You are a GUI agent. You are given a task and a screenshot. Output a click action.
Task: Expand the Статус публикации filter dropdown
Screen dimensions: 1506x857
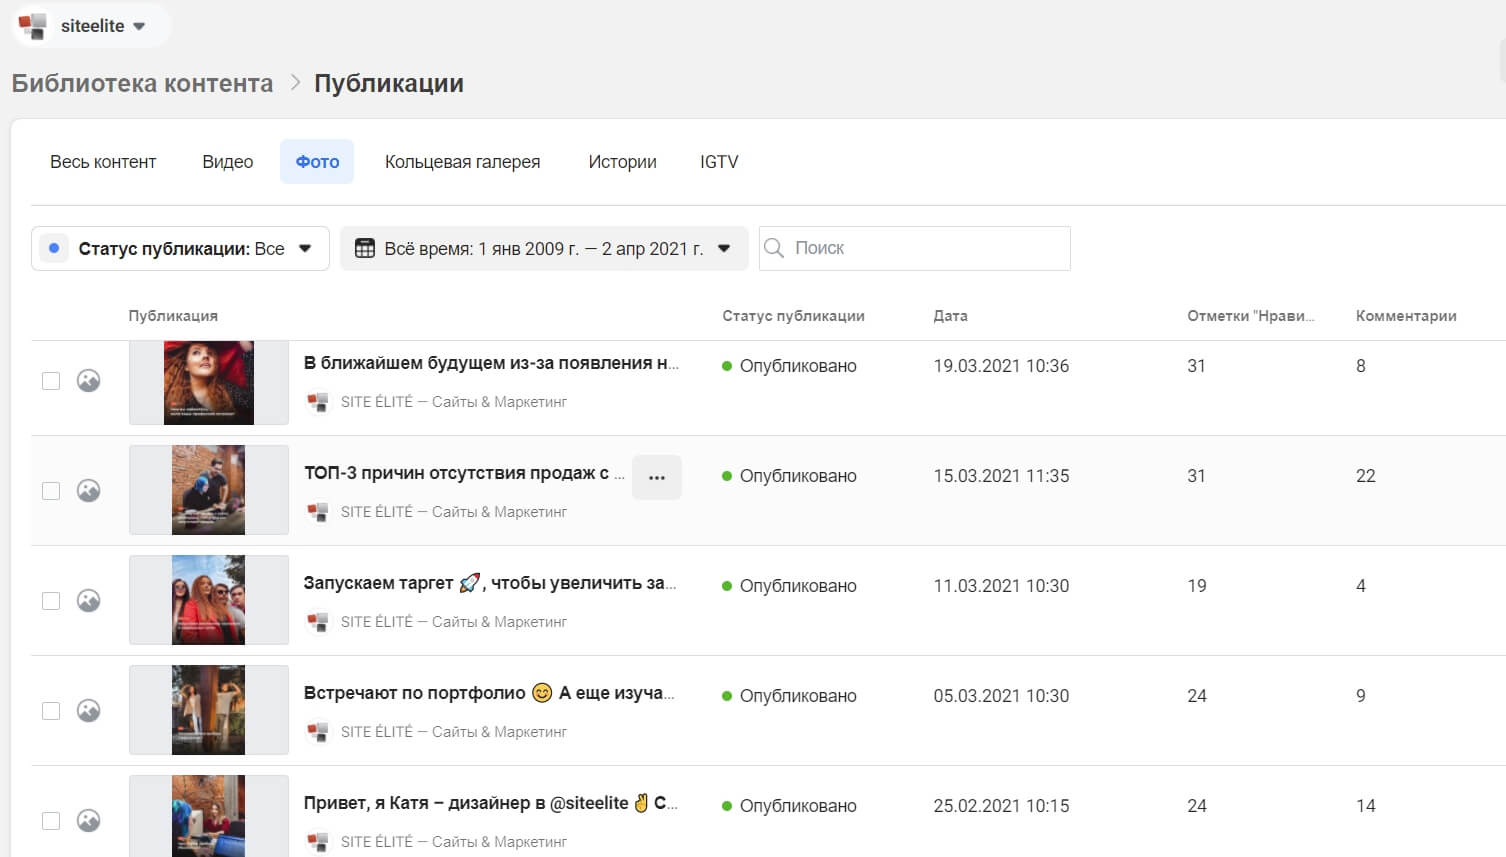tap(180, 248)
